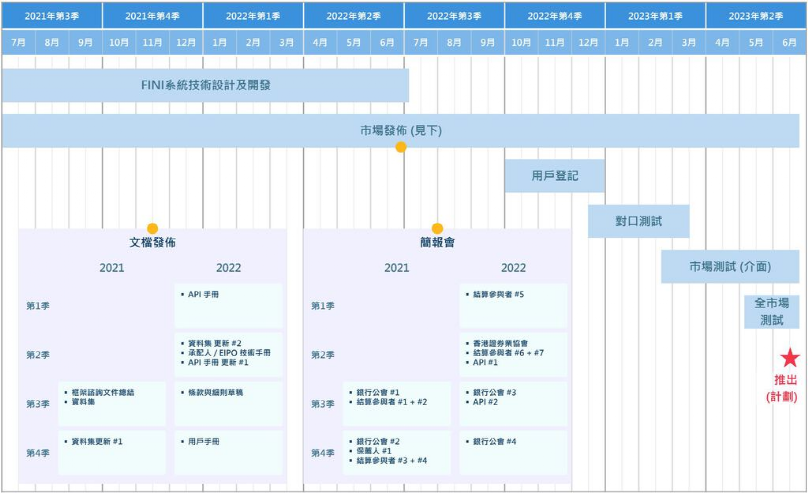Click the '條款與細則草稿' item
This screenshot has width=808, height=493.
215,393
